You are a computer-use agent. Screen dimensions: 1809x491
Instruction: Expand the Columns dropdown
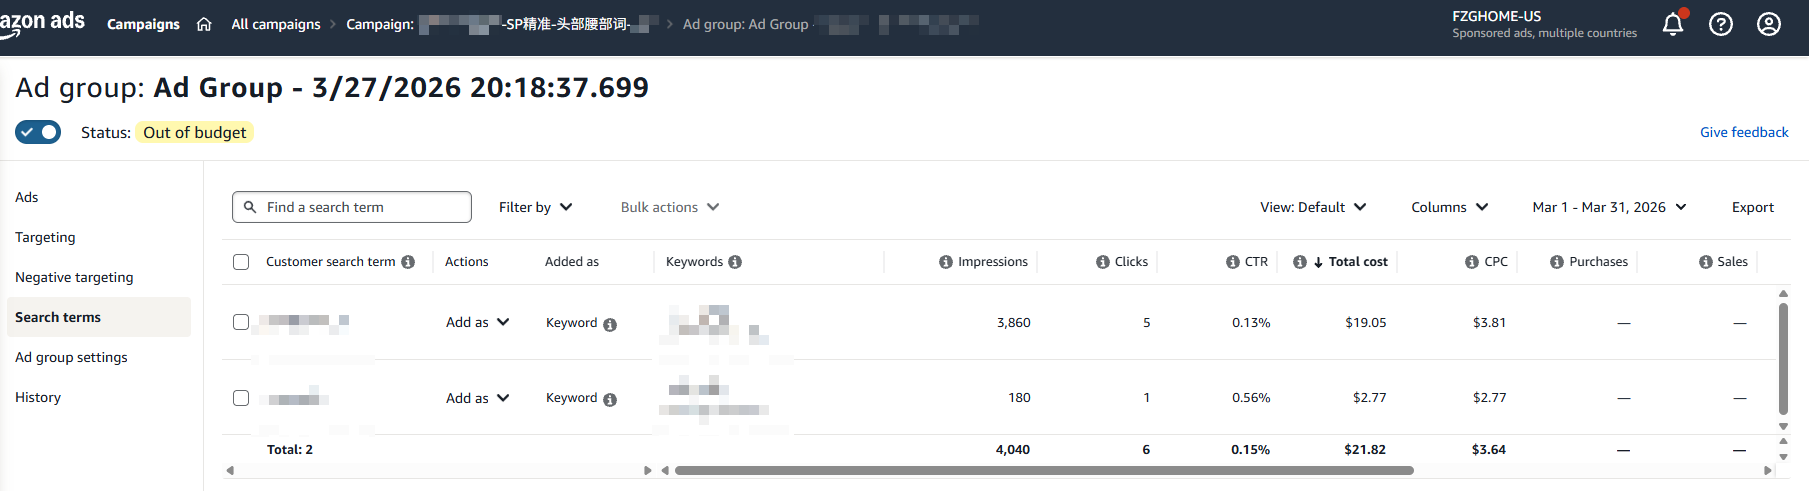tap(1449, 207)
